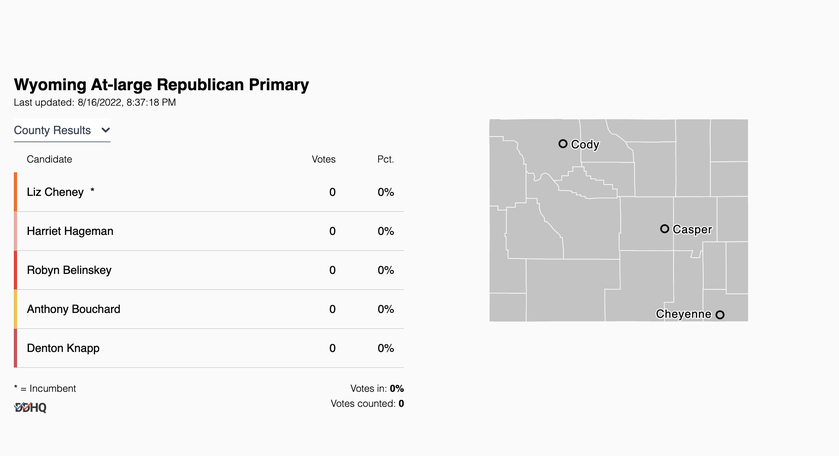The width and height of the screenshot is (839, 456).
Task: Click Liz Cheney's orange color bar
Action: click(16, 192)
